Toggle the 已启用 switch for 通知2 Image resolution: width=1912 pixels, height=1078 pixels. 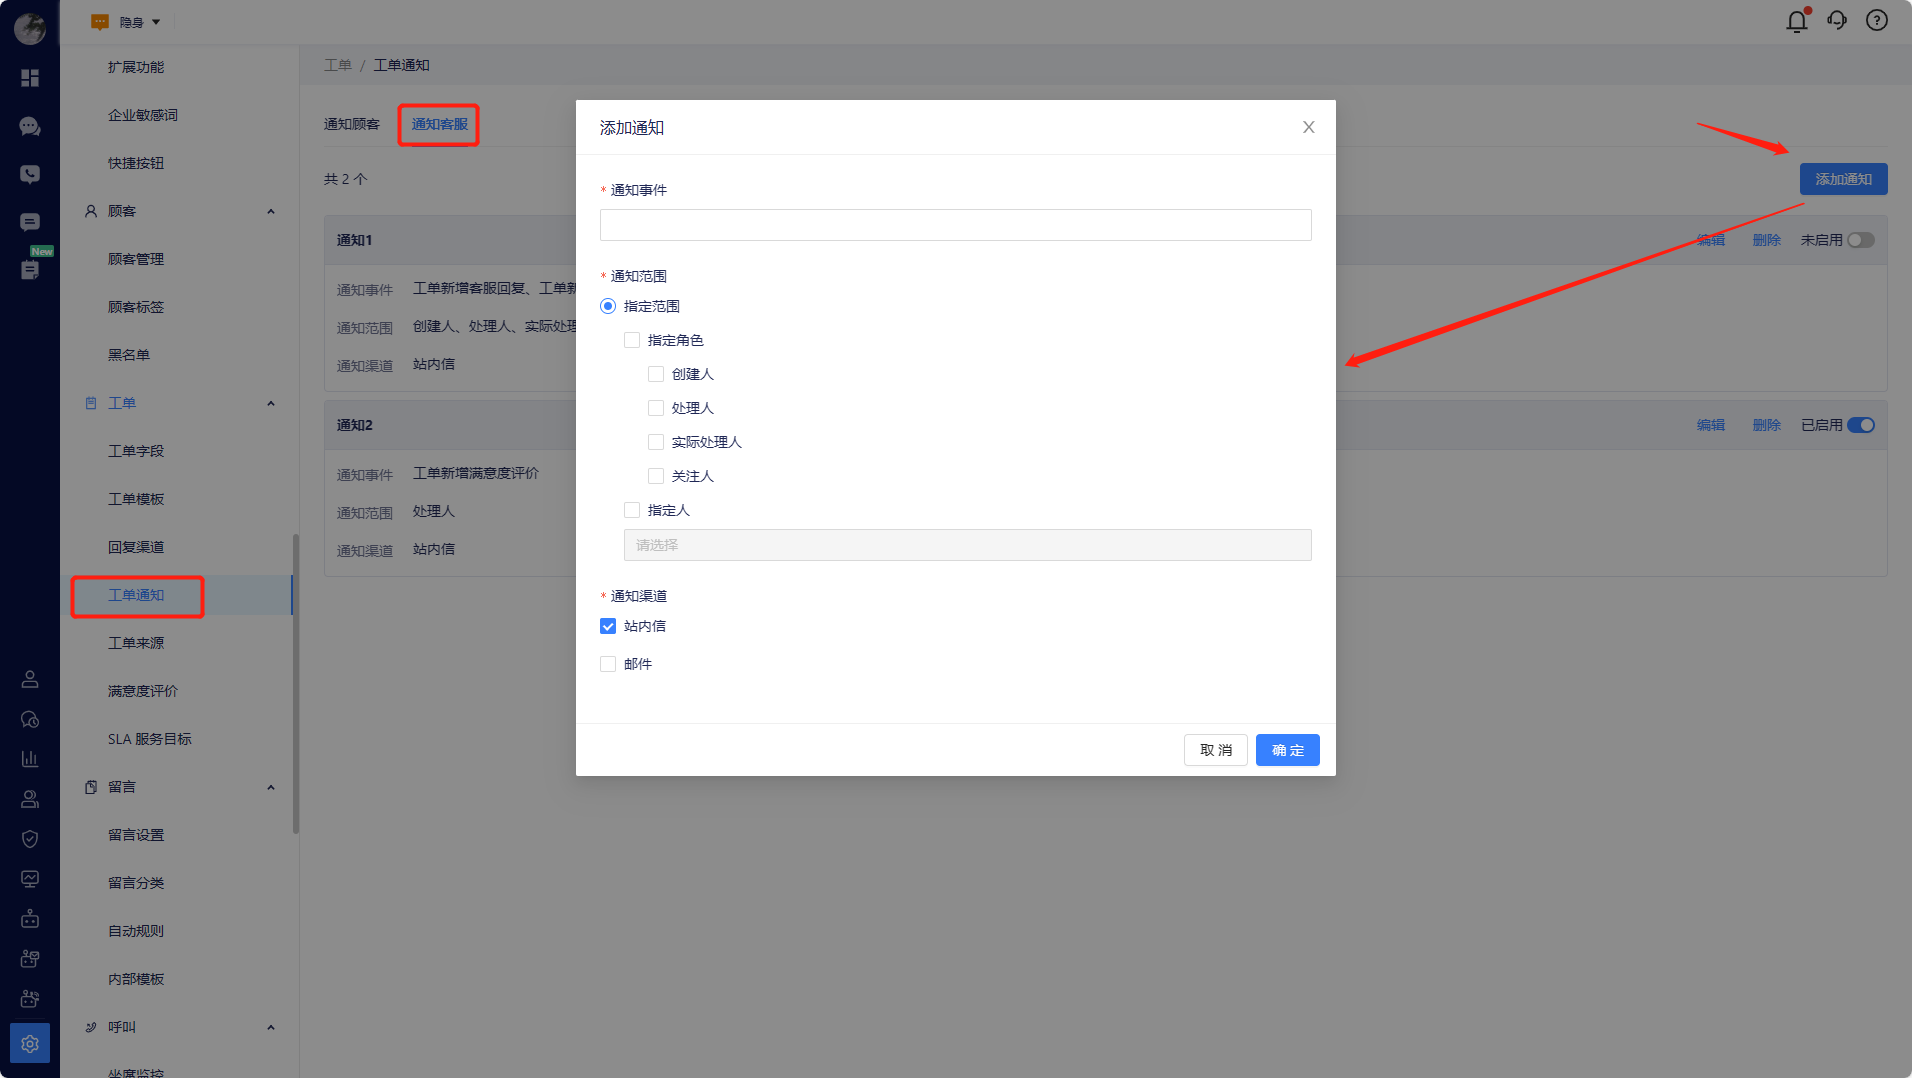(1861, 425)
